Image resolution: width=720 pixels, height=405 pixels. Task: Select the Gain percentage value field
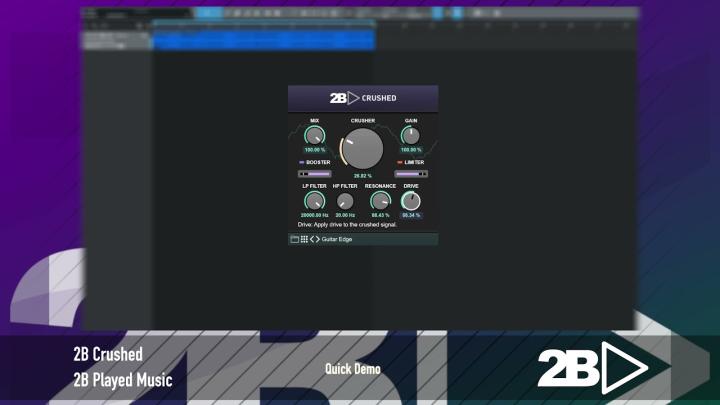(411, 150)
